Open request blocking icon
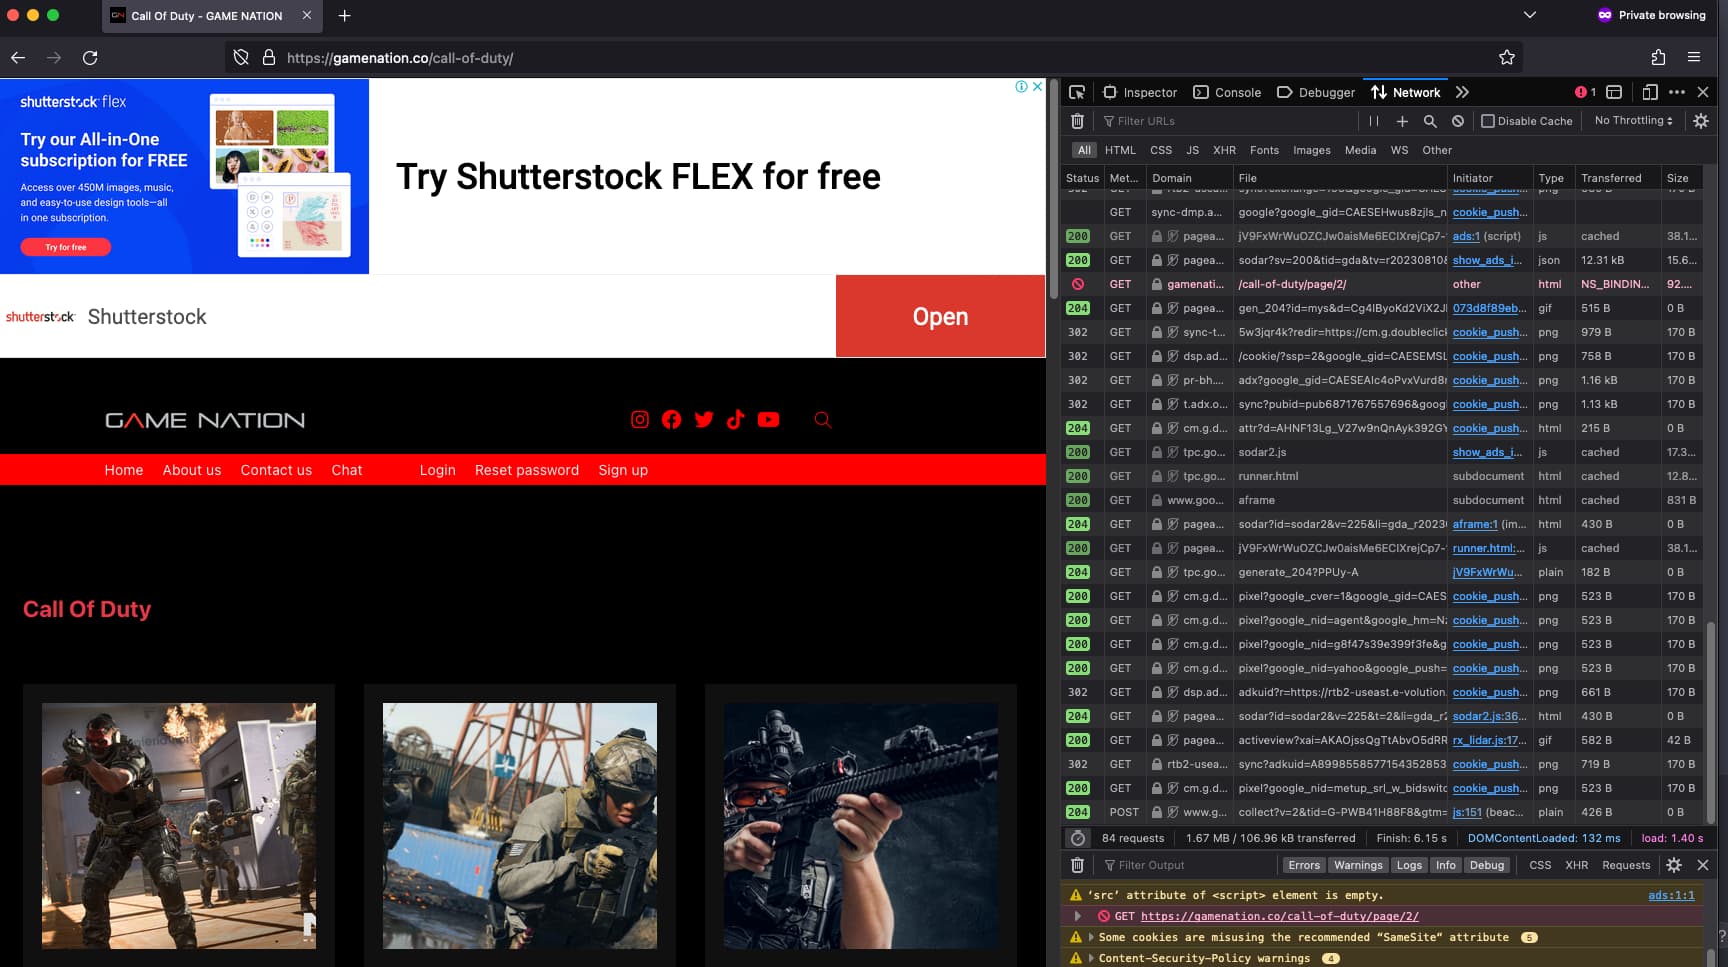The image size is (1728, 967). [x=1458, y=121]
